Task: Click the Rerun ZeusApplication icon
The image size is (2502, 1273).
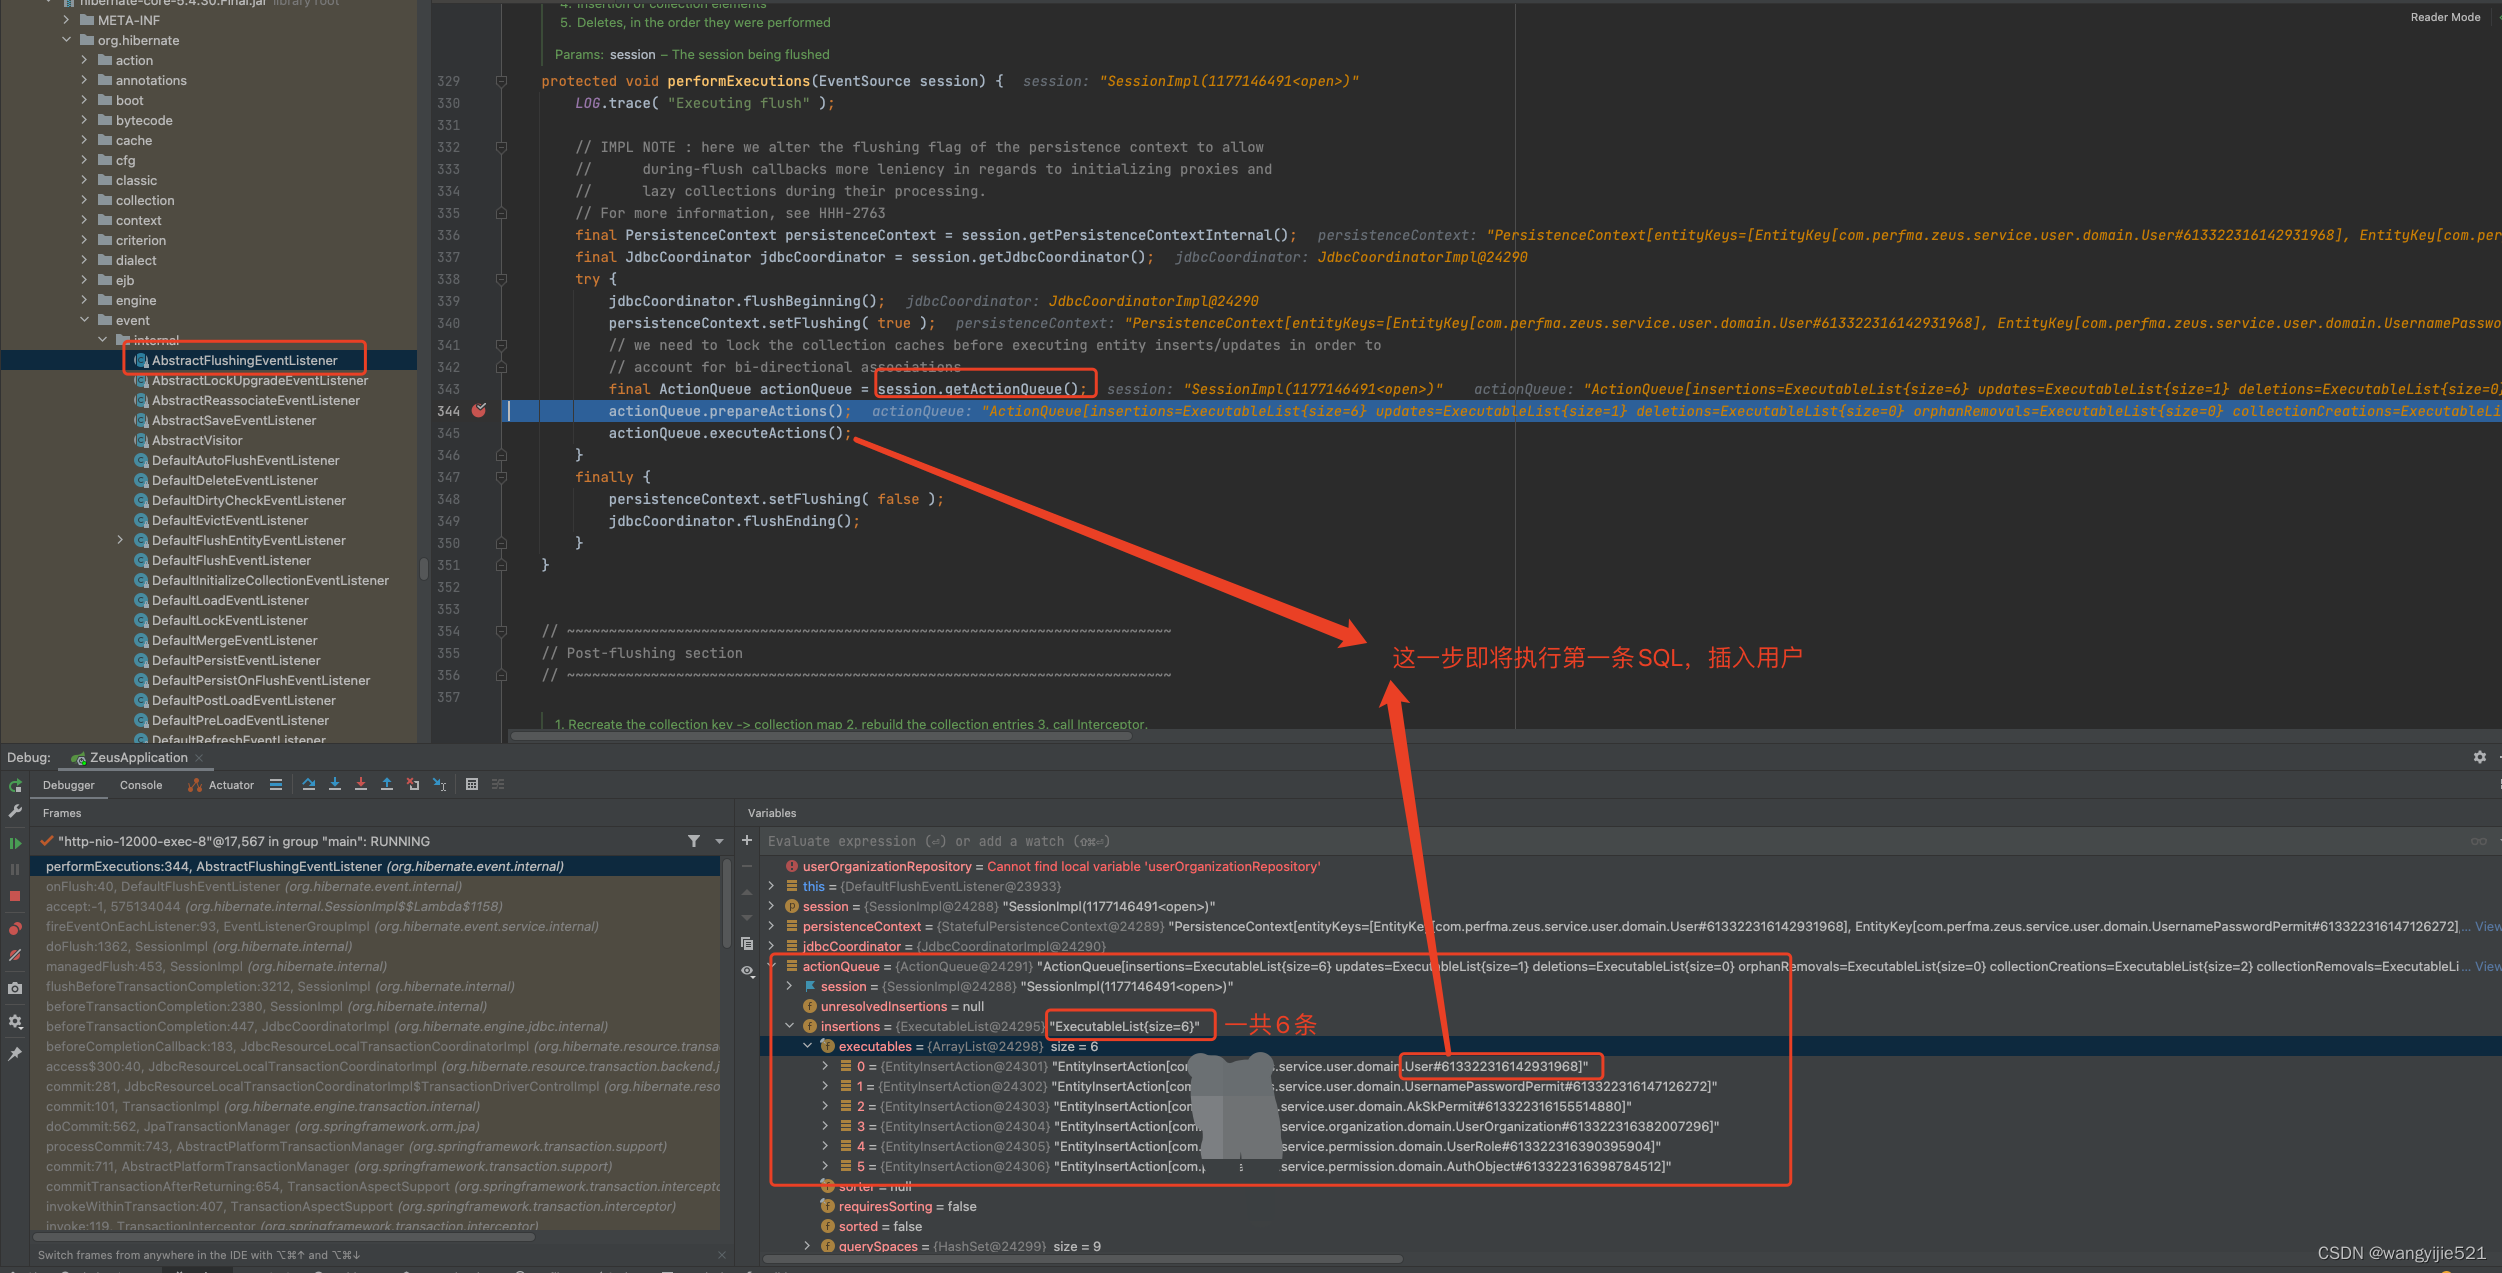Action: (x=15, y=786)
